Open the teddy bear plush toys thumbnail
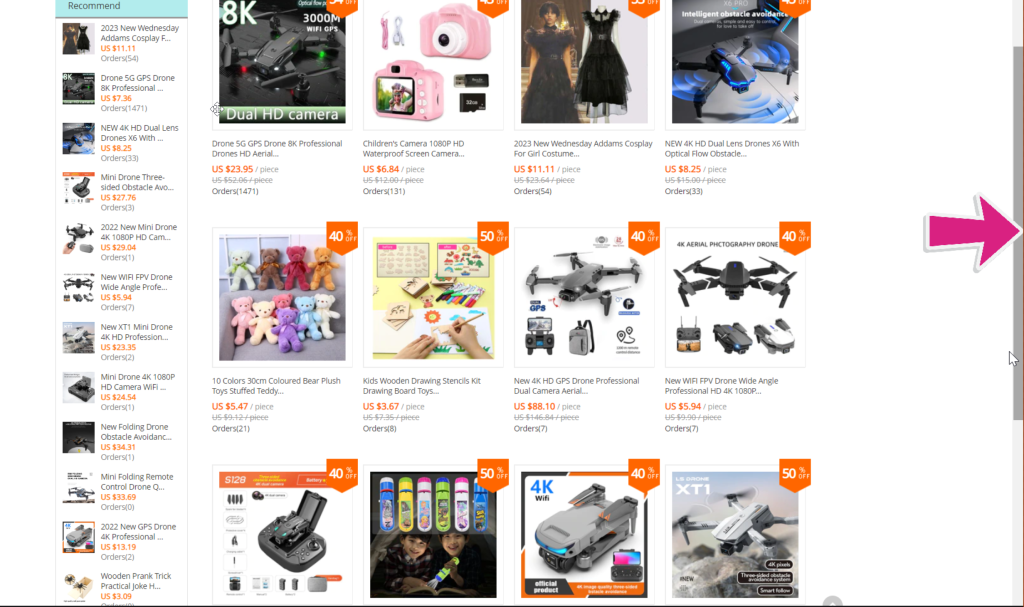 click(282, 297)
